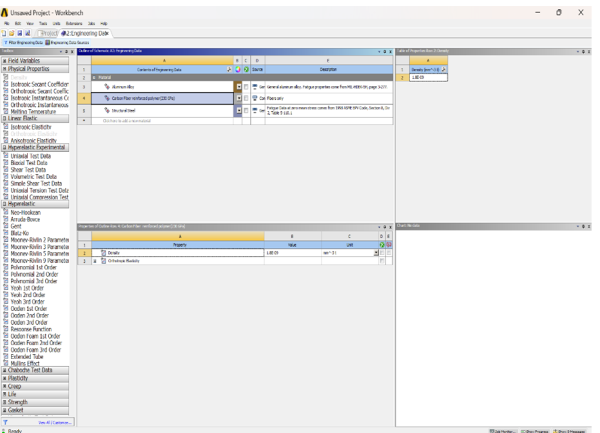This screenshot has height=433, width=600.
Task: Edit Density value in properties table
Action: point(293,253)
